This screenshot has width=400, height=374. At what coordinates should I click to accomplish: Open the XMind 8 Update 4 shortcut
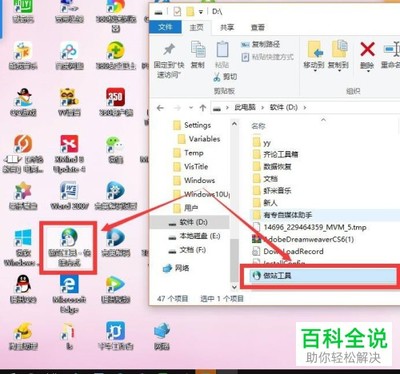coord(69,153)
